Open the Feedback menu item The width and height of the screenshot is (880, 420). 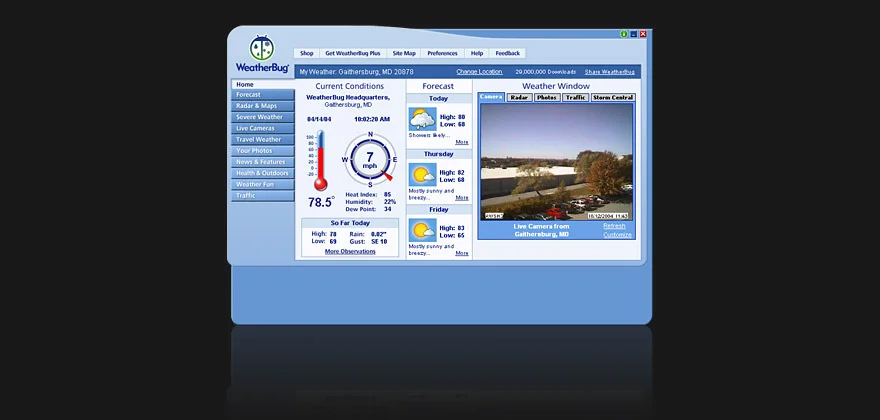point(508,53)
